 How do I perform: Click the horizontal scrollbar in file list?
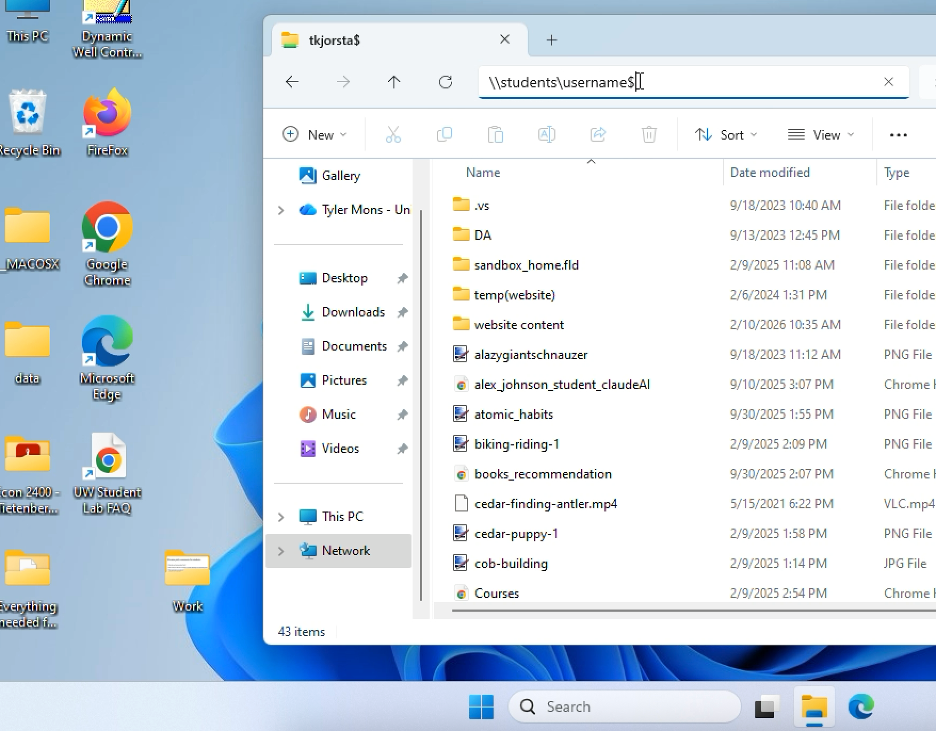(x=692, y=611)
